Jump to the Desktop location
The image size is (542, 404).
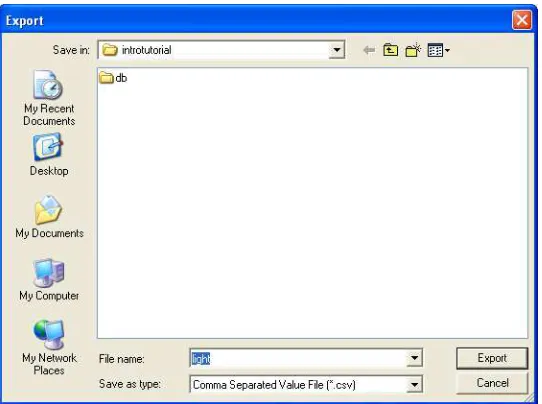click(49, 155)
